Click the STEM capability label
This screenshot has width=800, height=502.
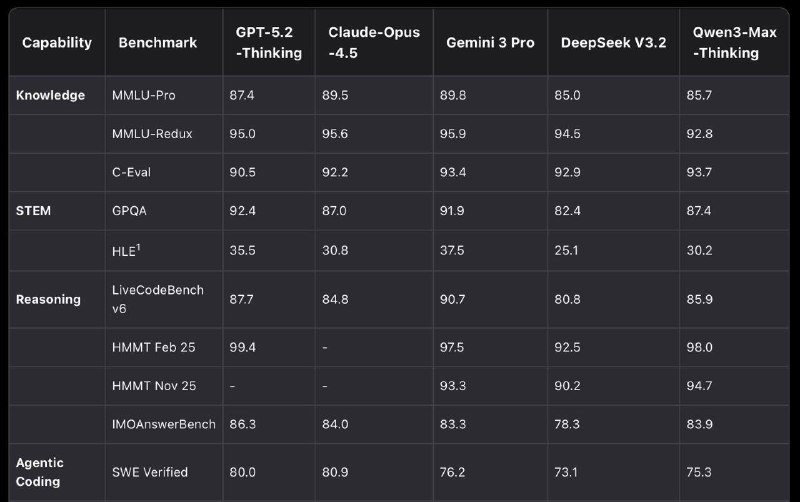coord(34,211)
